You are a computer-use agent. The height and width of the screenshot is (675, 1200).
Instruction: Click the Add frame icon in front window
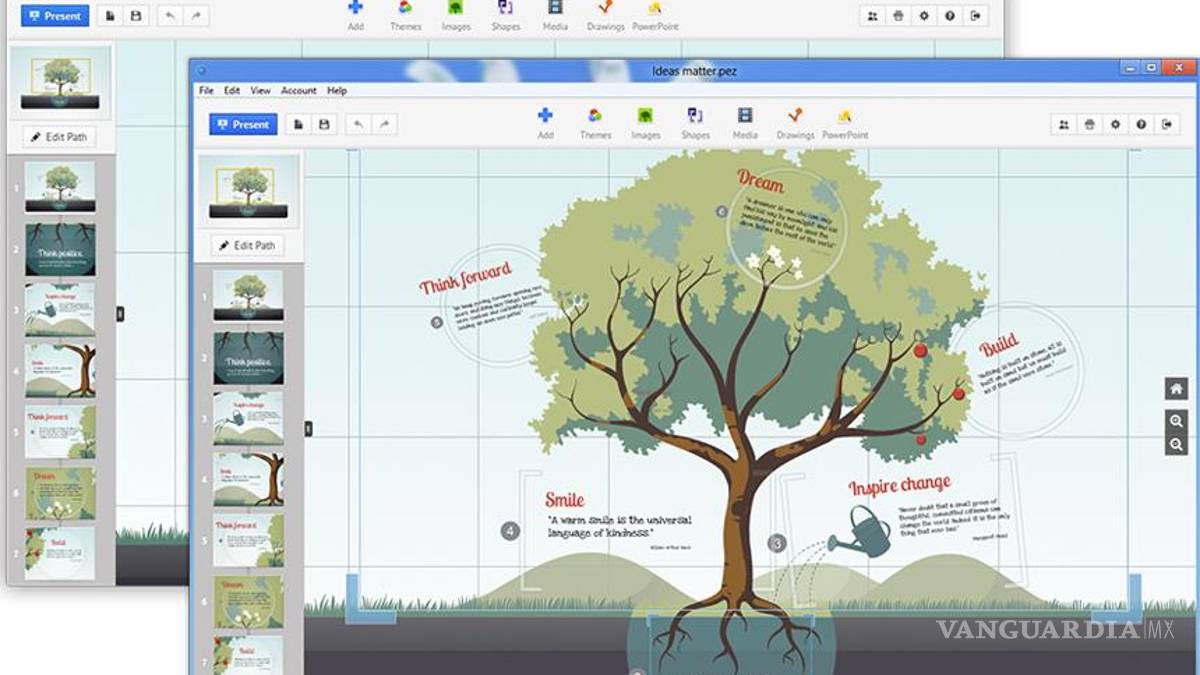pyautogui.click(x=545, y=116)
